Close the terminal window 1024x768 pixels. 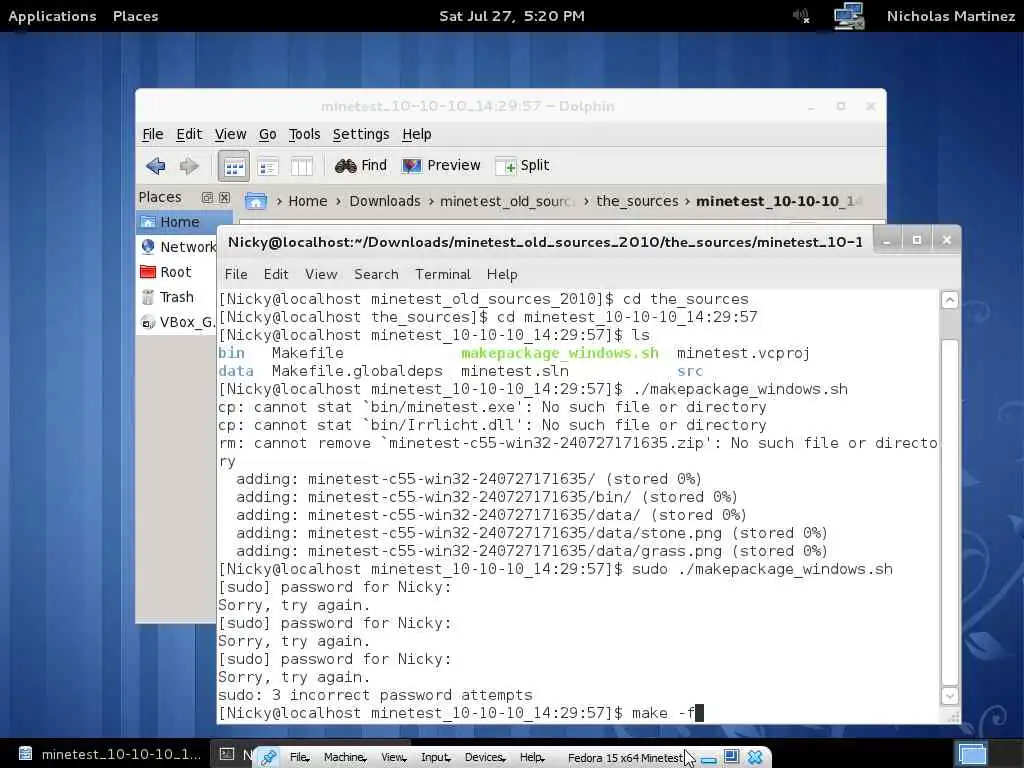947,241
